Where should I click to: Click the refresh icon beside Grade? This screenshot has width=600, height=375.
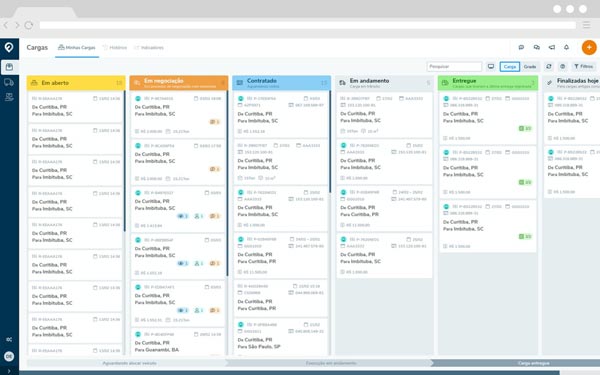(549, 67)
